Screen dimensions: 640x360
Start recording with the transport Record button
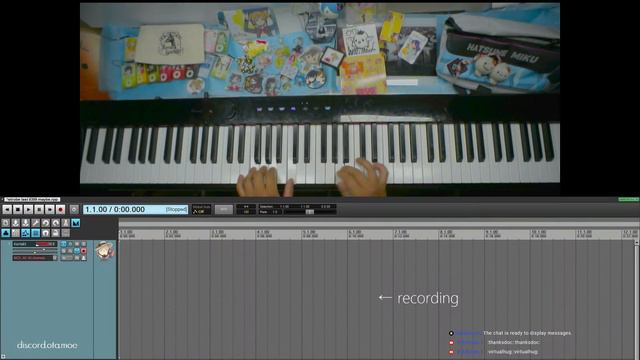click(x=60, y=209)
